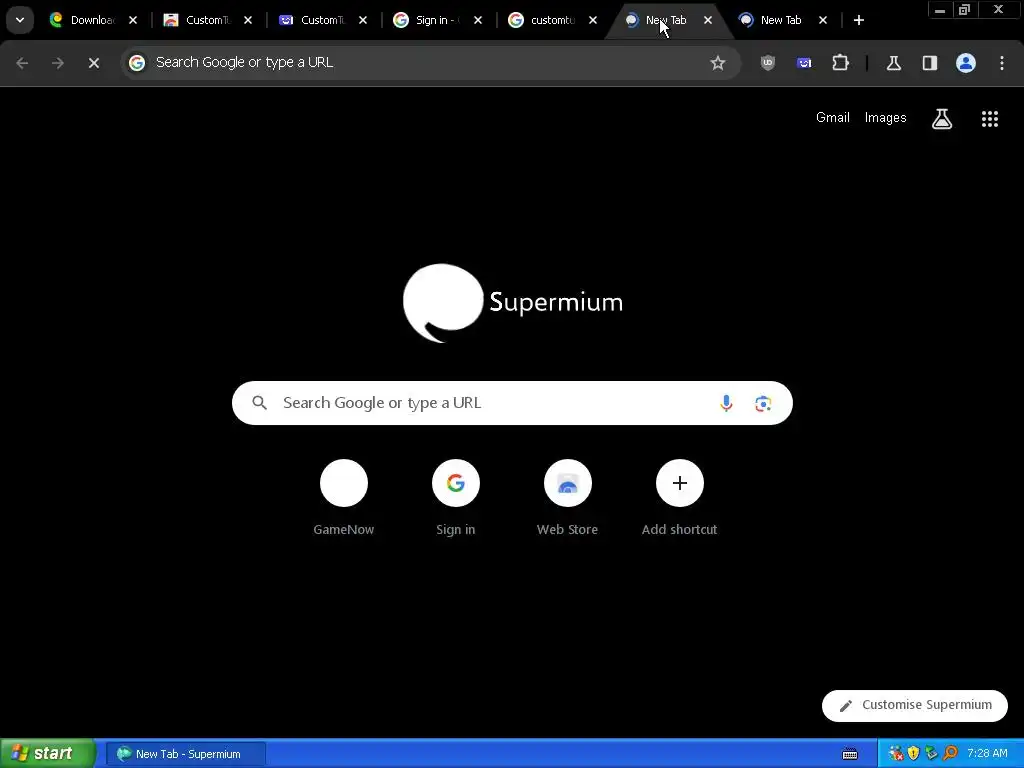The width and height of the screenshot is (1024, 768).
Task: Open Search Labs flask icon on page
Action: tap(942, 118)
